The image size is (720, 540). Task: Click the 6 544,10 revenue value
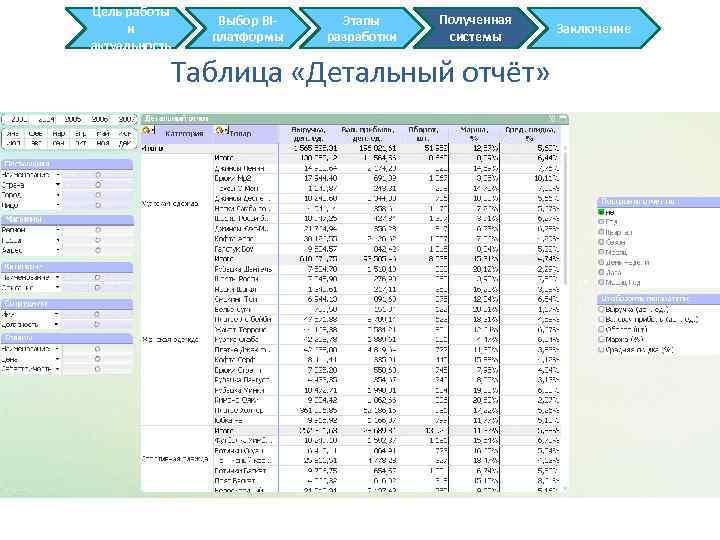point(321,299)
